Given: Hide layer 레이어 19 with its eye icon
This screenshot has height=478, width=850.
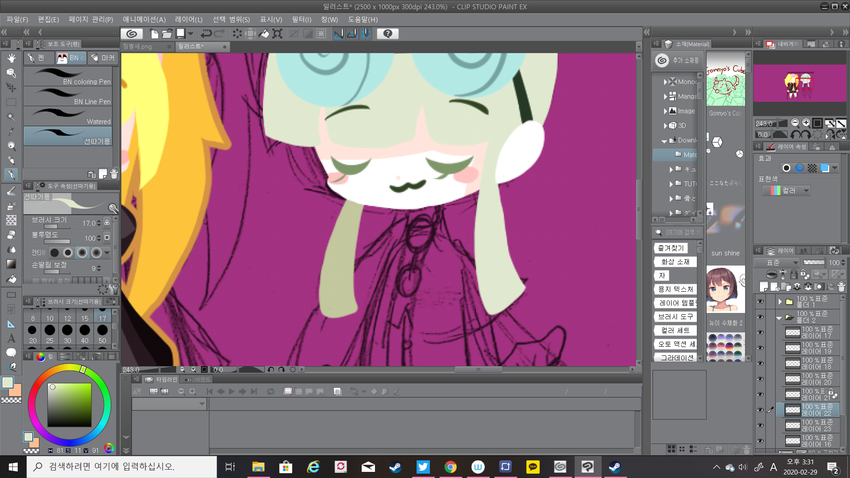Looking at the screenshot, I should click(x=760, y=348).
